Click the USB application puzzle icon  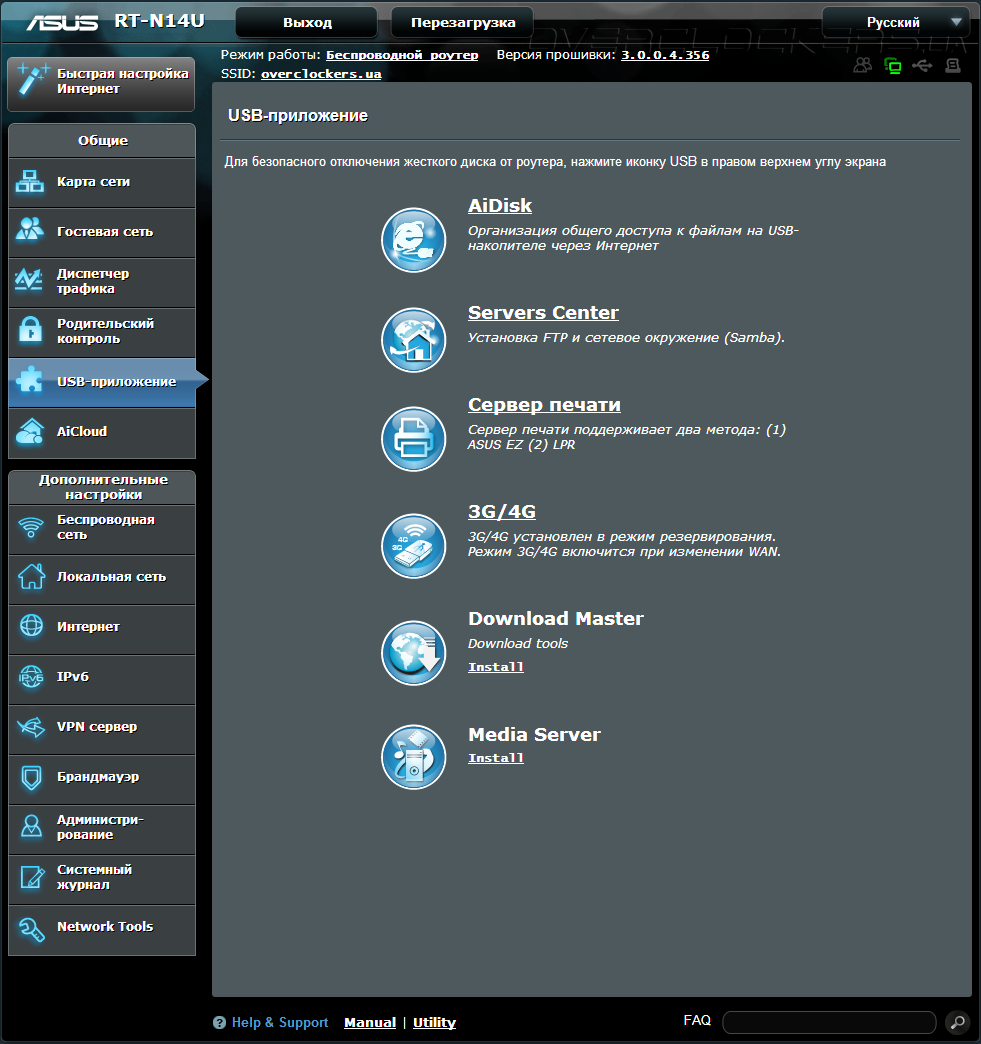(30, 380)
